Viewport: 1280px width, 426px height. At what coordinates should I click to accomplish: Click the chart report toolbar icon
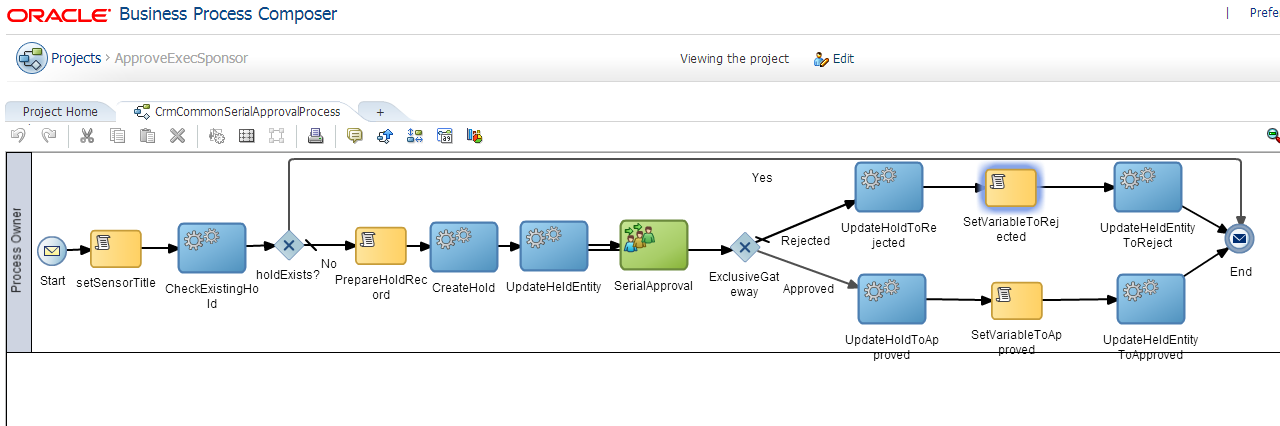click(474, 136)
